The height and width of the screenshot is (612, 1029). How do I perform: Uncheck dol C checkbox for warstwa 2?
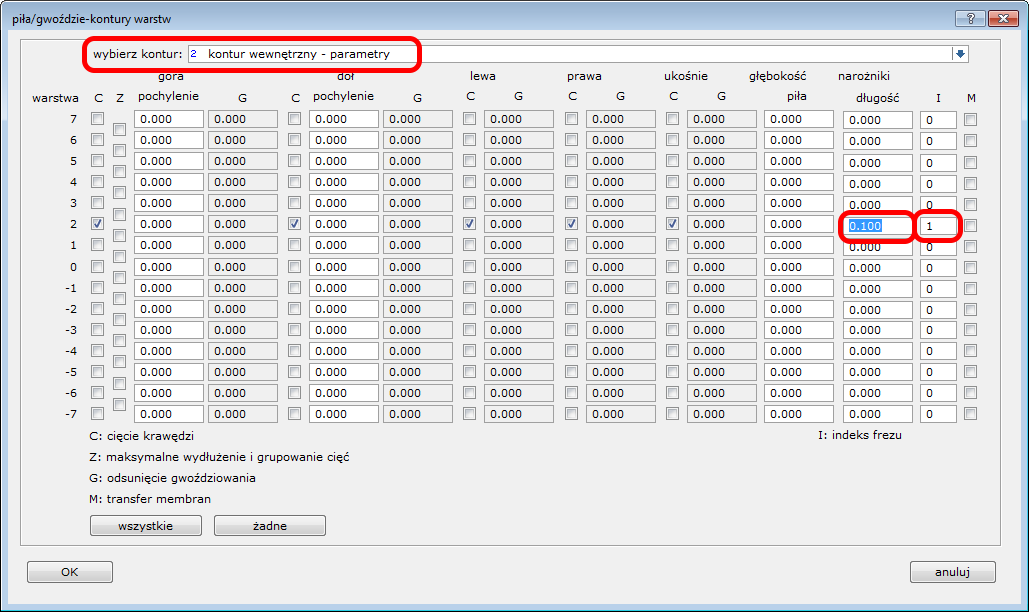coord(295,224)
